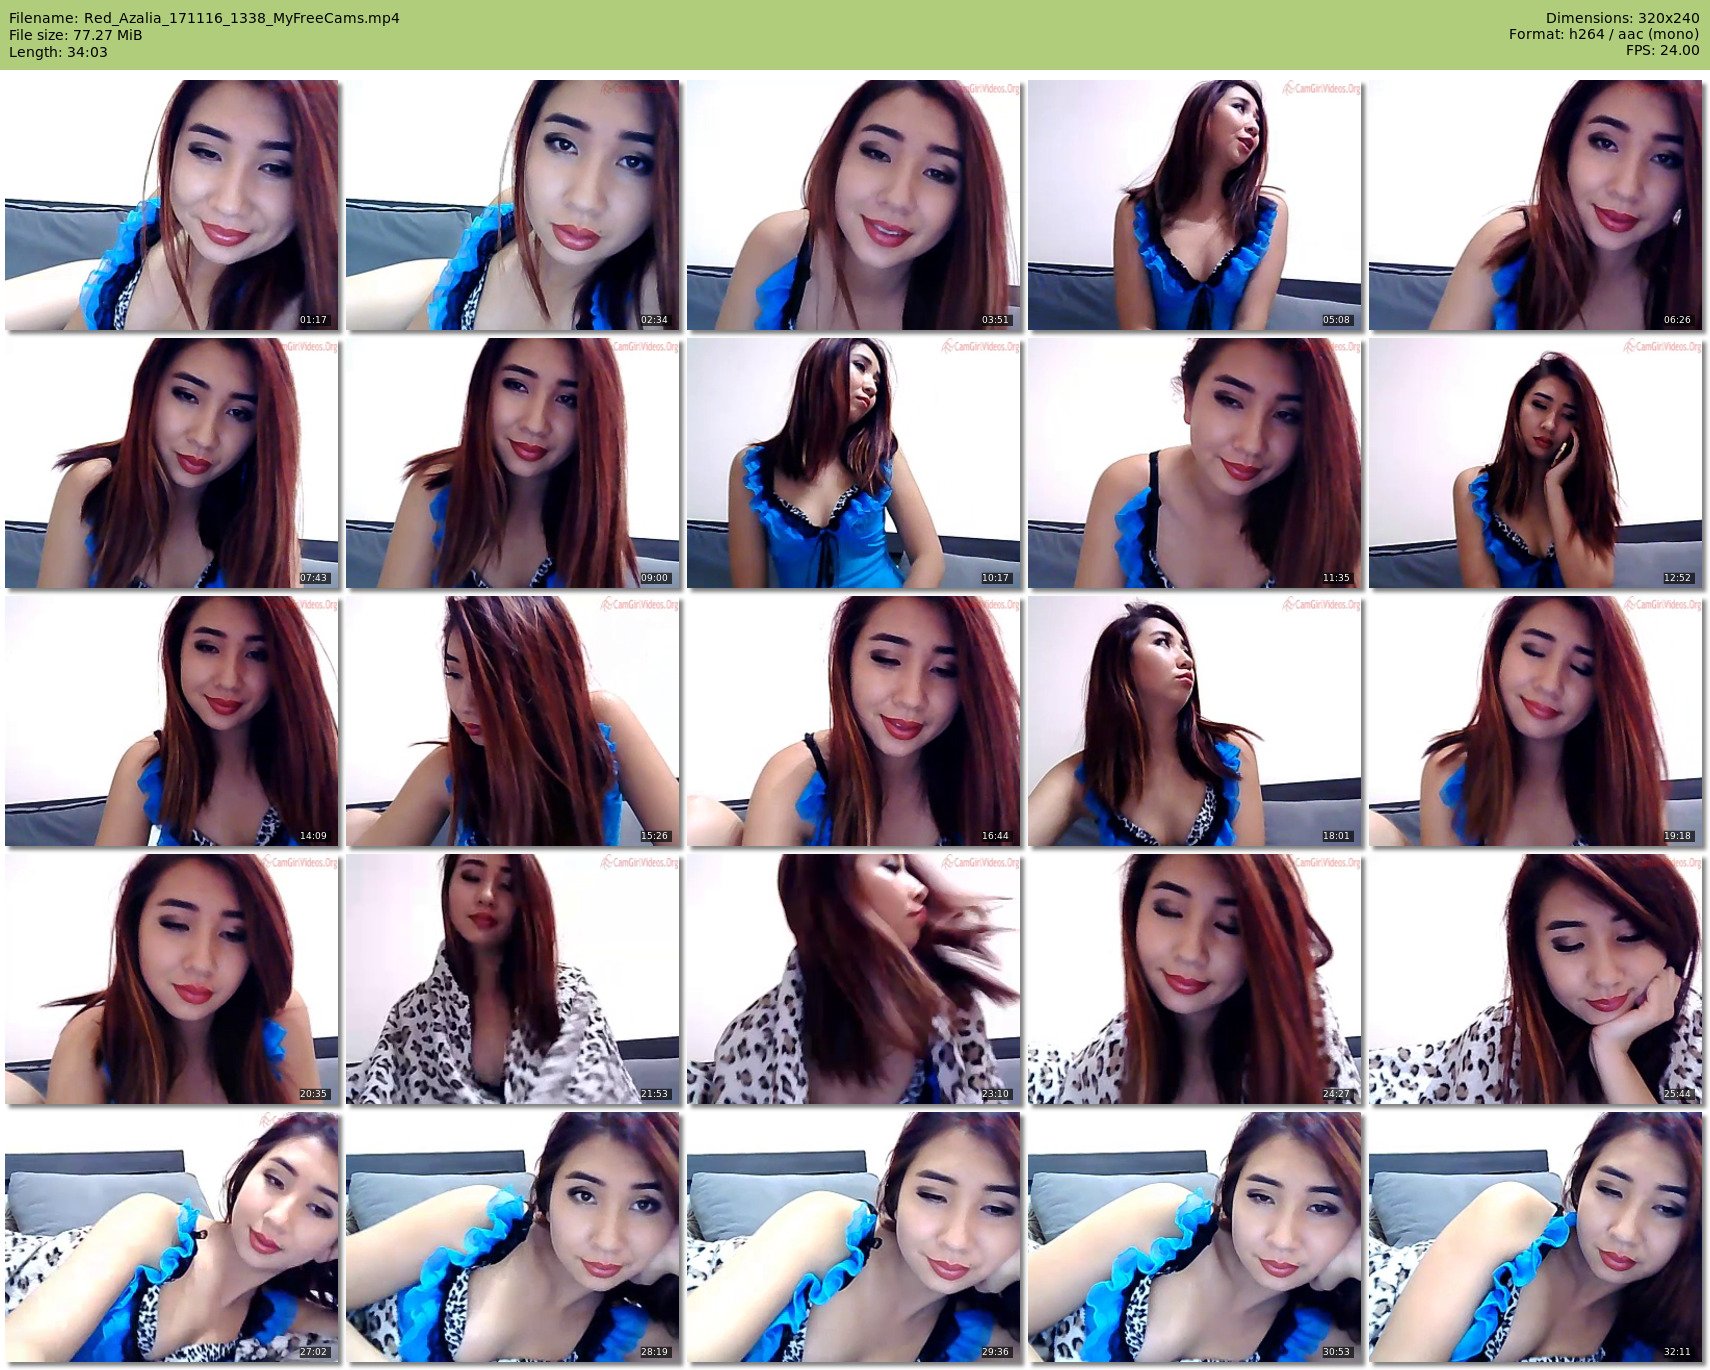Click the thumbnail labeled 27:02
Viewport: 1710px width, 1370px height.
click(171, 1237)
